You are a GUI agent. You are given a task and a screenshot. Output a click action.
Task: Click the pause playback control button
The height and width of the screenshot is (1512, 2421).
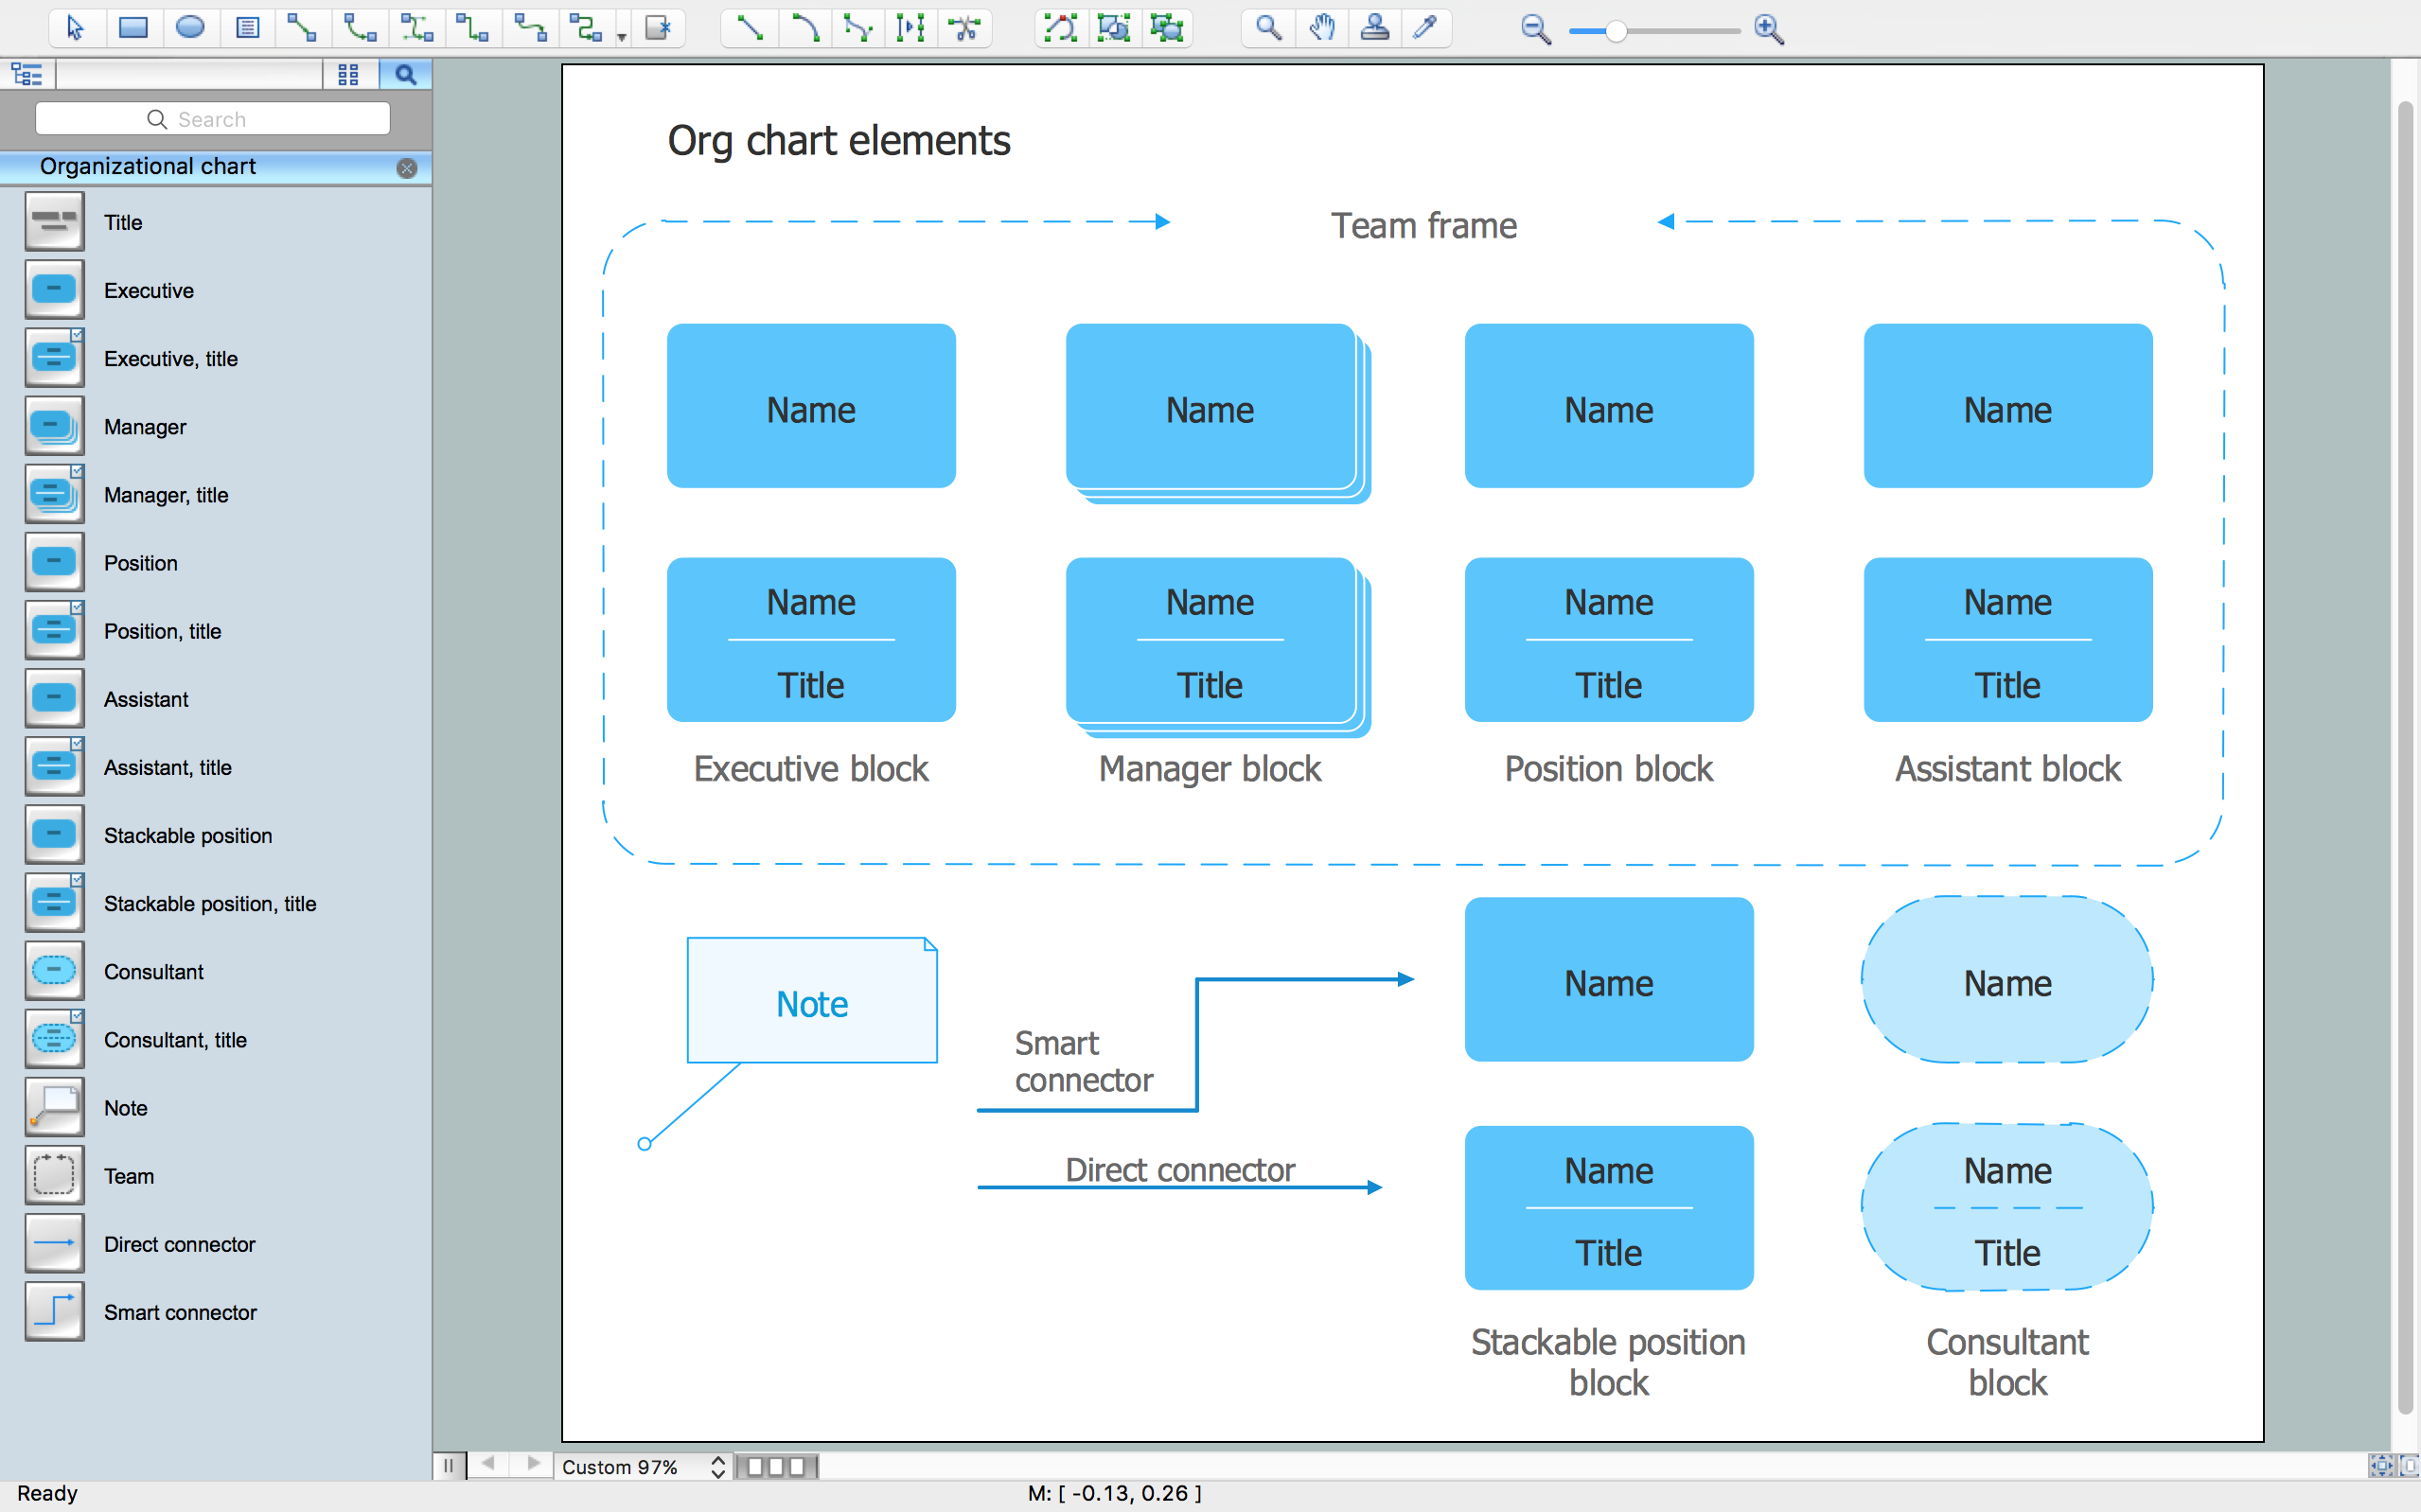tap(450, 1465)
